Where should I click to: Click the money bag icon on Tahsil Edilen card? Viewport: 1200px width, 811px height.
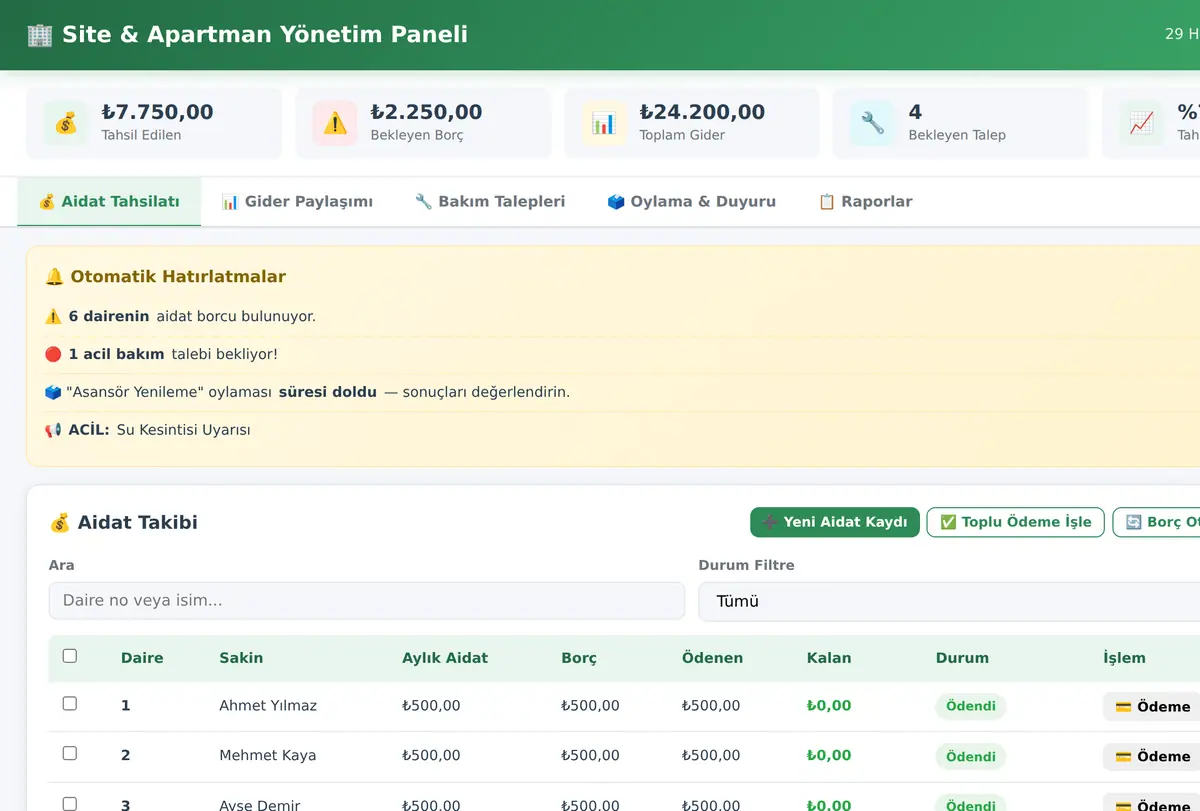pos(65,123)
